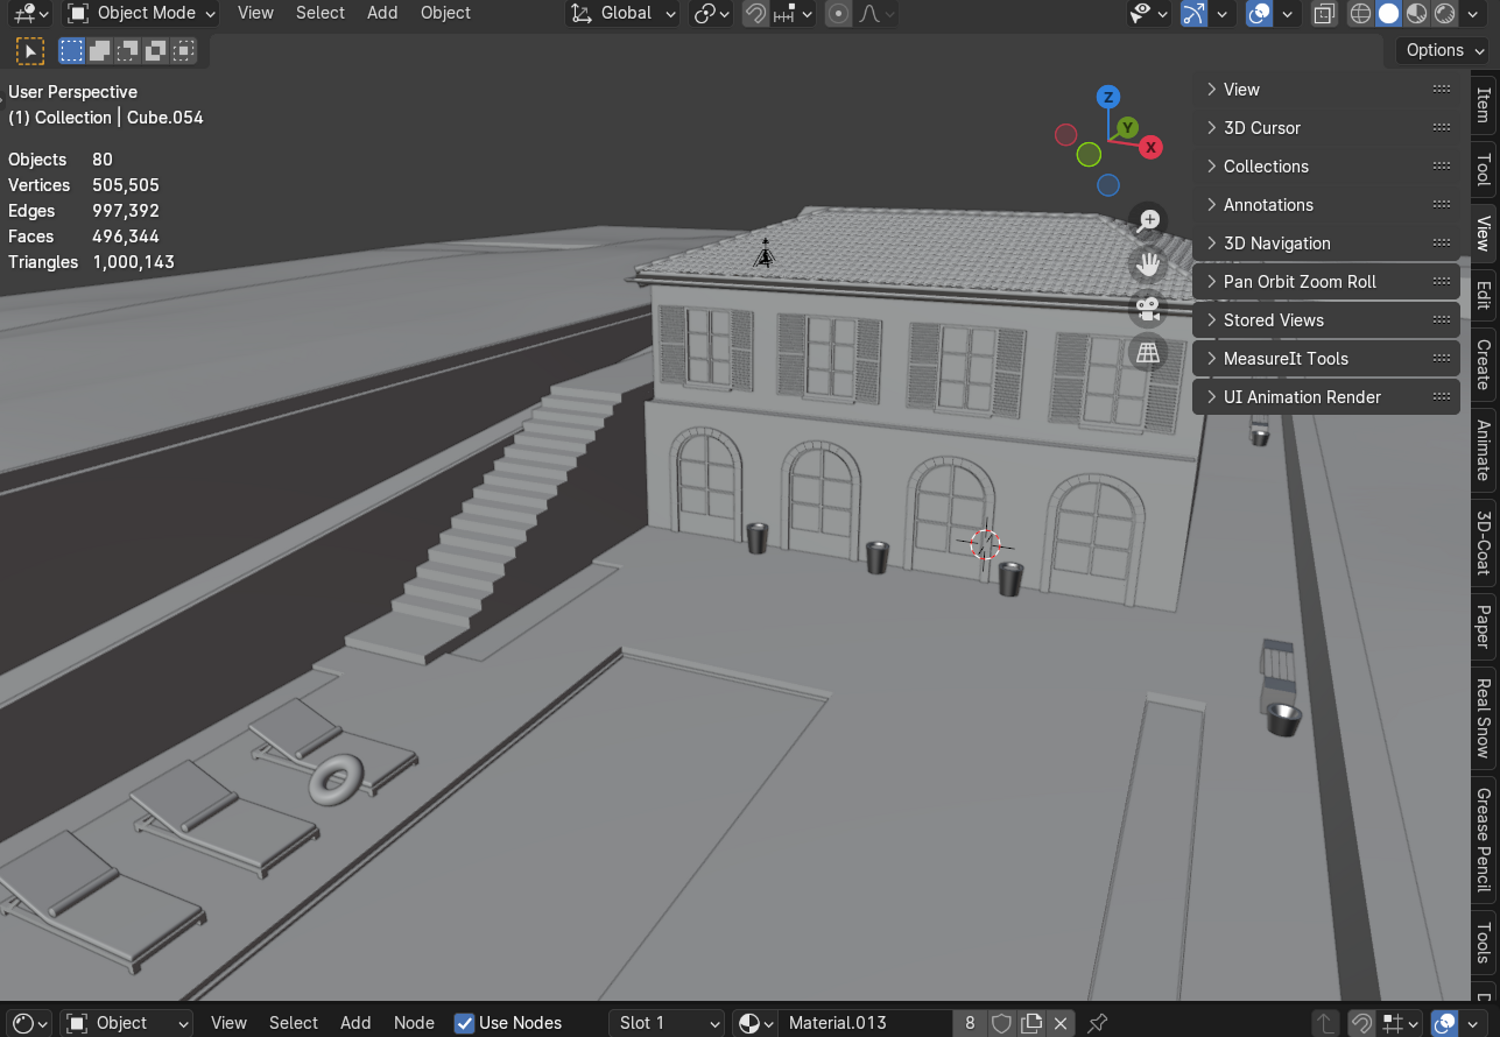Click the Y axis on navigation gizmo
Viewport: 1500px width, 1037px height.
coord(1127,127)
